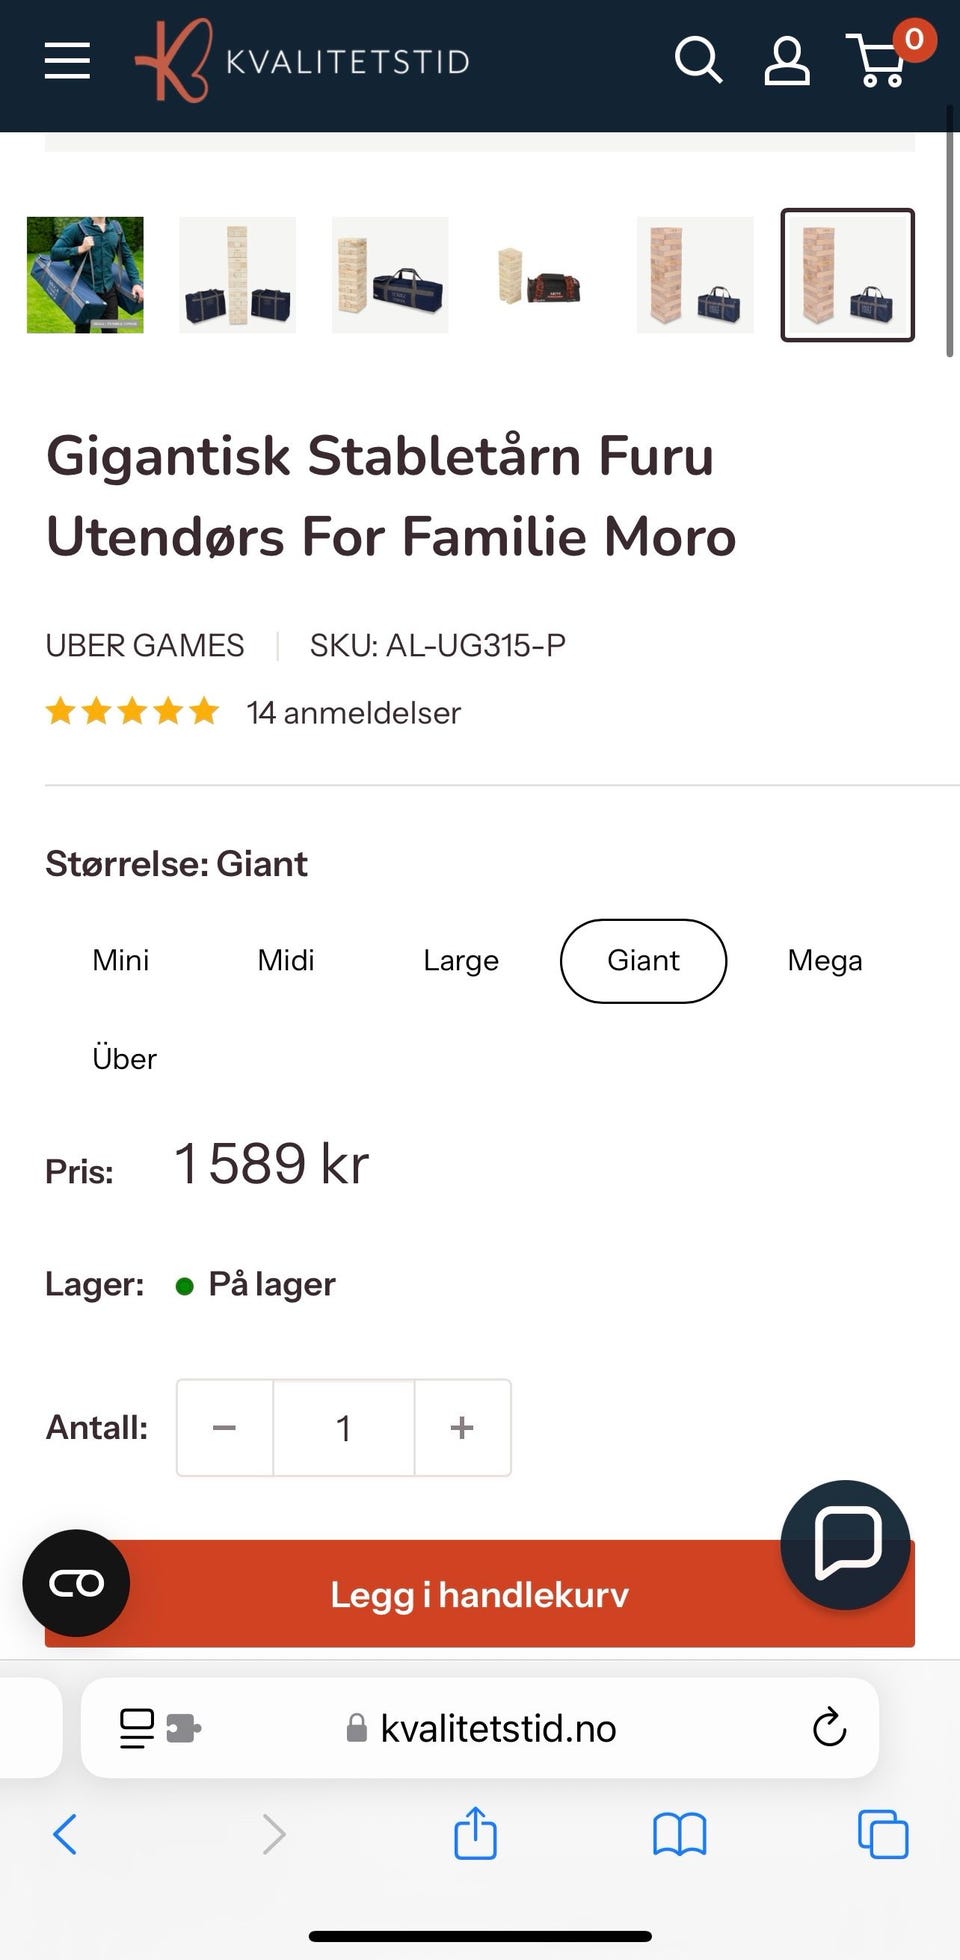This screenshot has height=1960, width=960.
Task: Open the chat bubble widget
Action: [846, 1544]
